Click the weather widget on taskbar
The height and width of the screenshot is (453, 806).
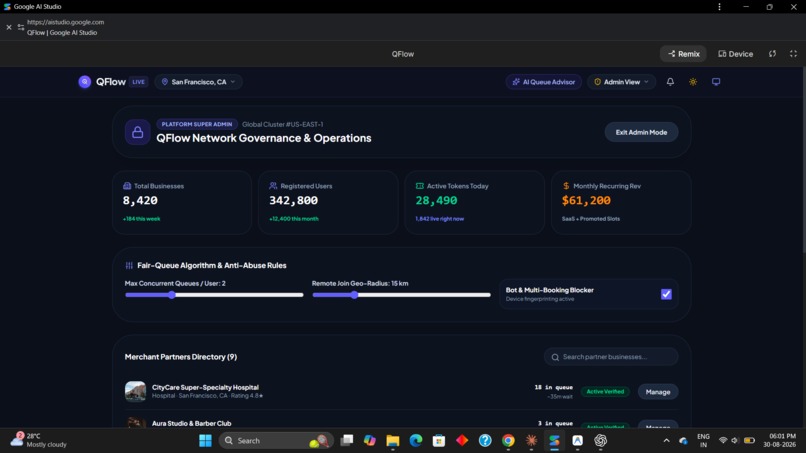click(39, 440)
